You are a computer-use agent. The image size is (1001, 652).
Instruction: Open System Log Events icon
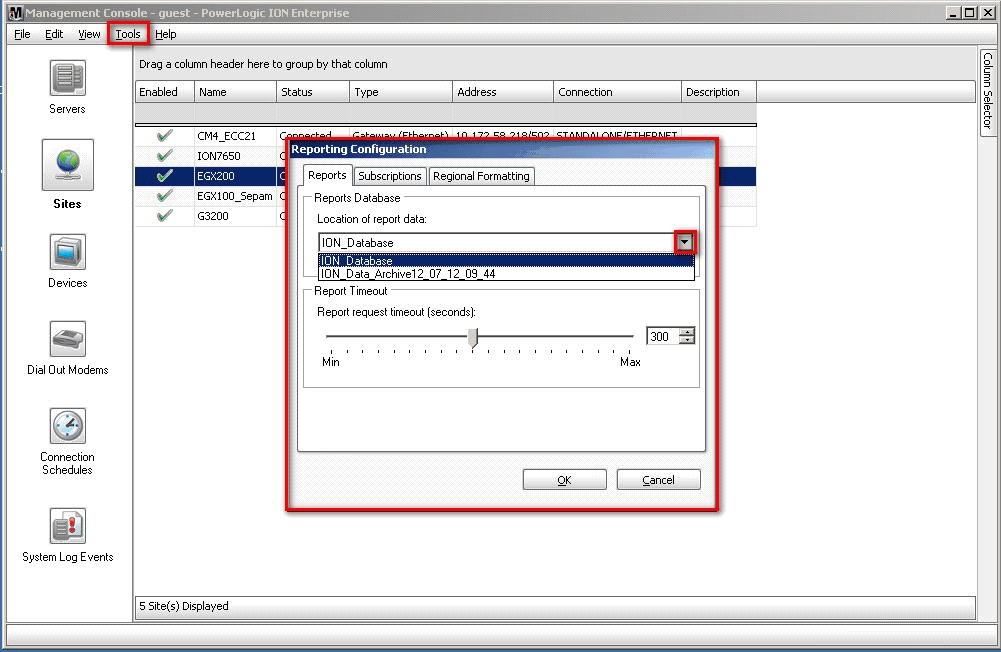(68, 526)
